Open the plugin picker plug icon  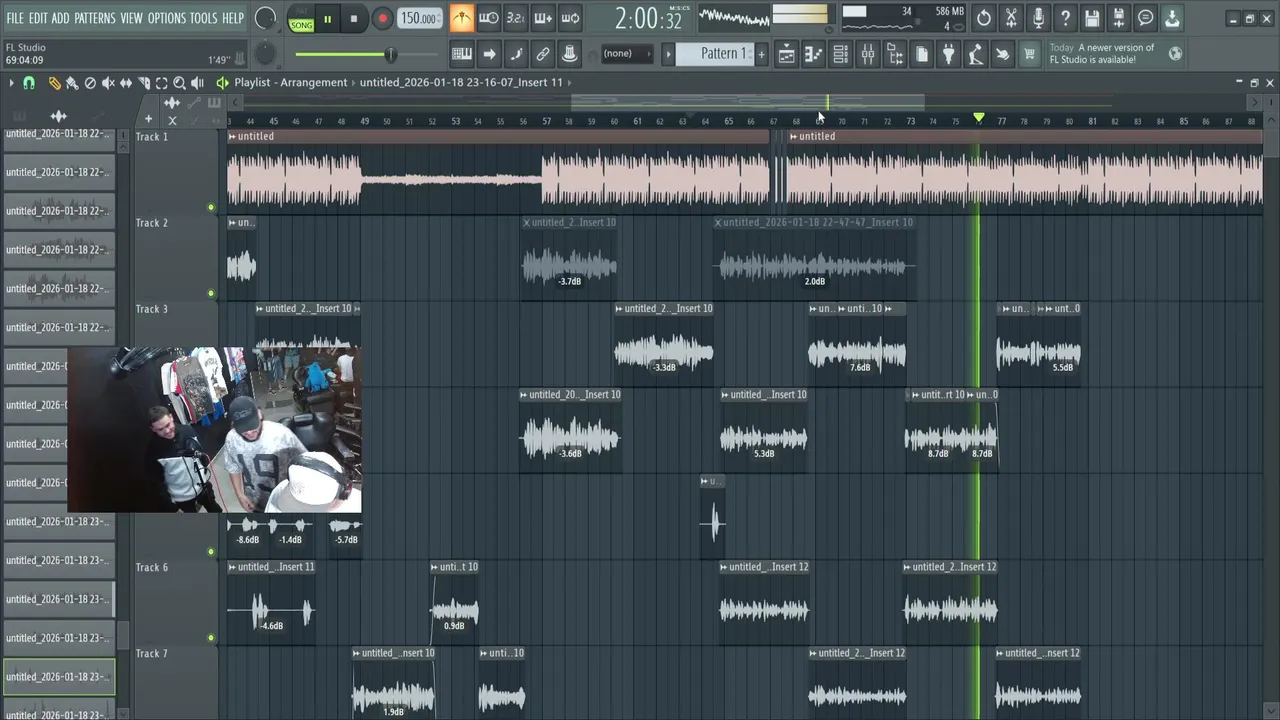click(x=949, y=55)
